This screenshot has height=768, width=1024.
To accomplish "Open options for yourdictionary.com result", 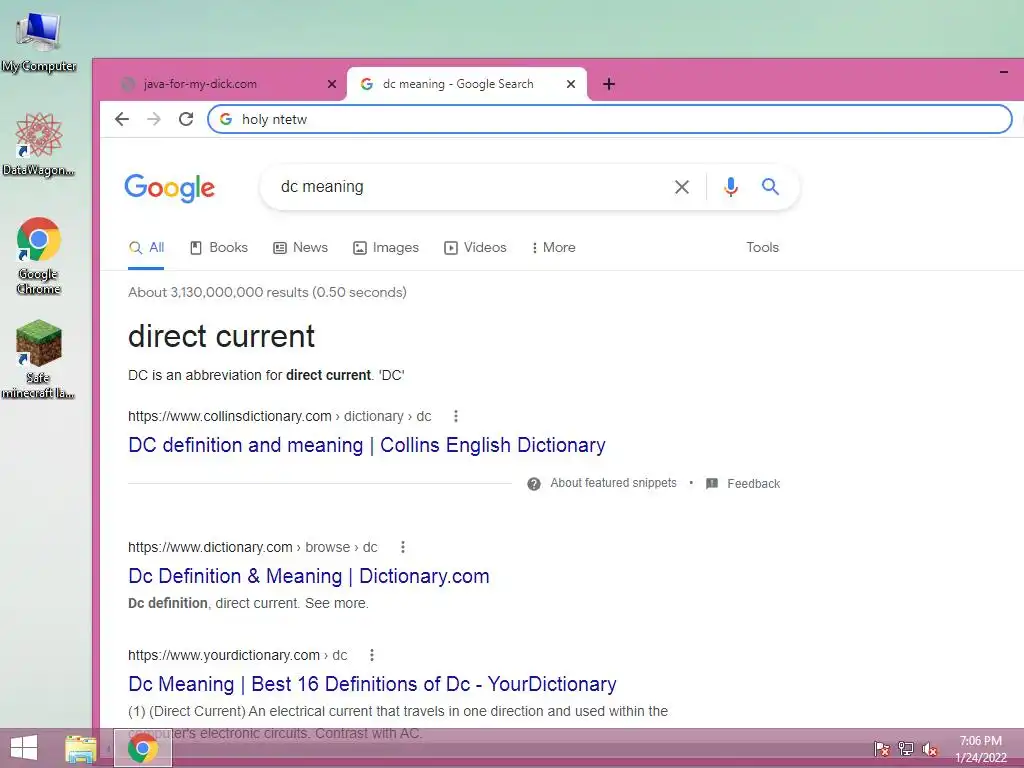I will pos(372,654).
